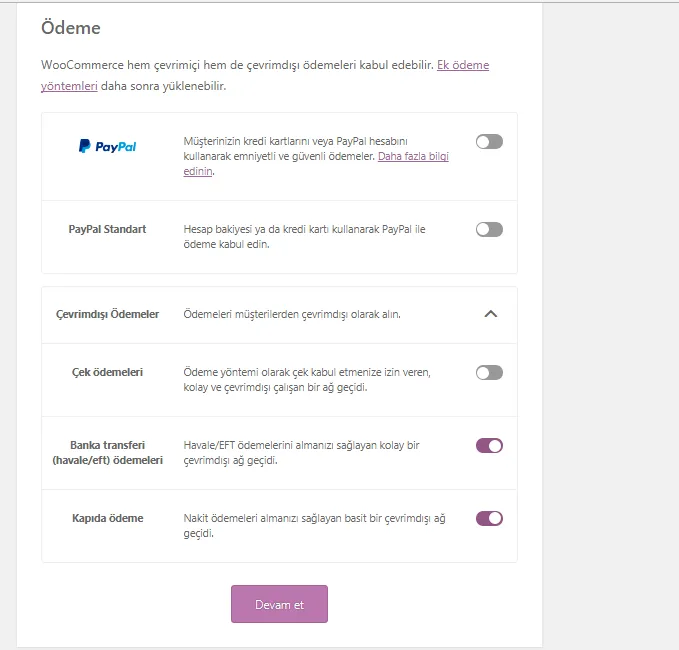Click the PayPal Standart description text
679x650 pixels.
pyautogui.click(x=304, y=236)
